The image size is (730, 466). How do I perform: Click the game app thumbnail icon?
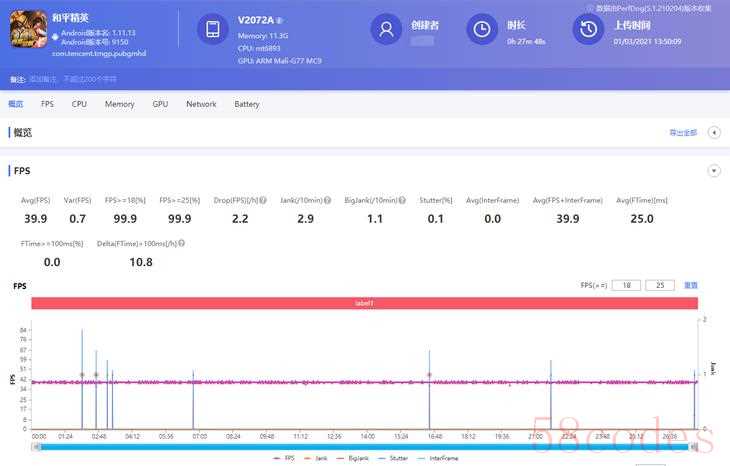[x=28, y=30]
